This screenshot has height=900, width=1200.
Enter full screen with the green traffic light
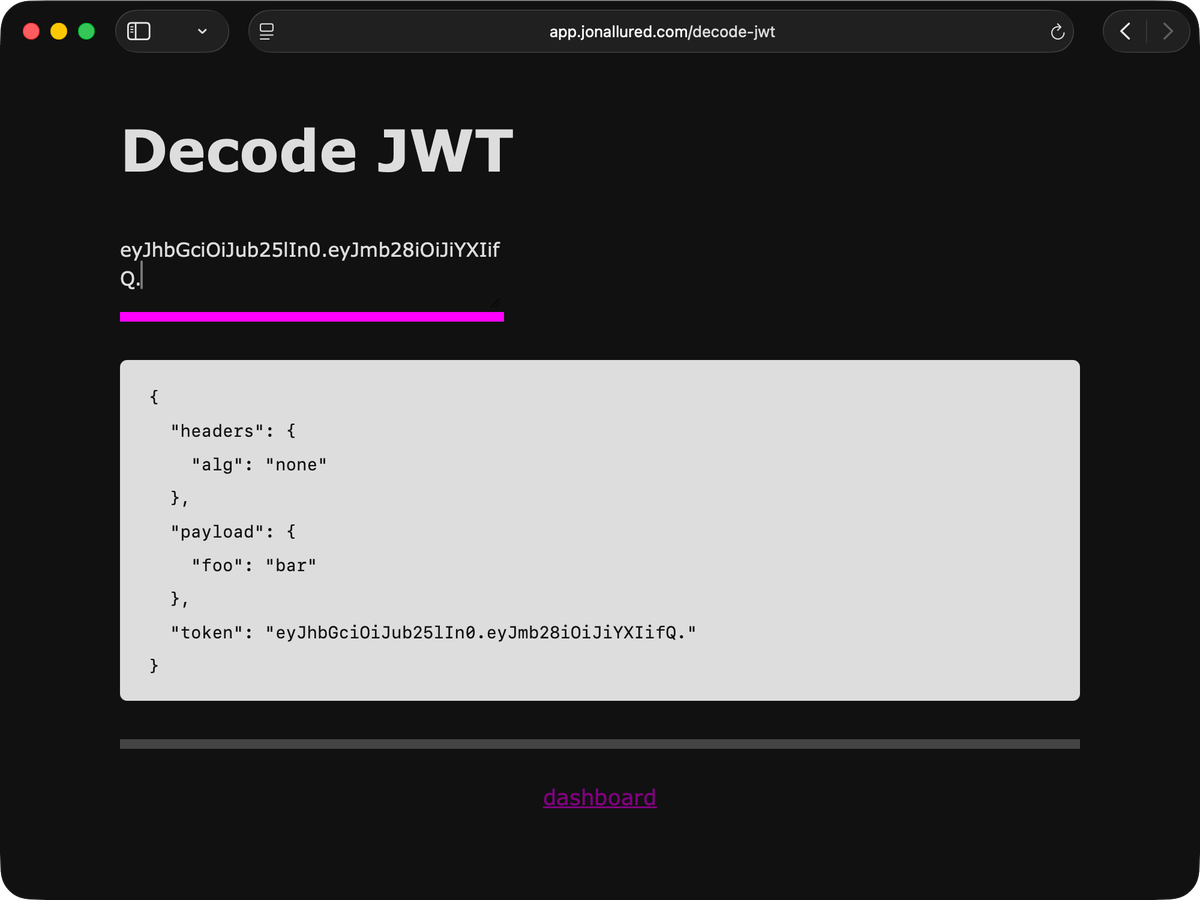point(86,31)
